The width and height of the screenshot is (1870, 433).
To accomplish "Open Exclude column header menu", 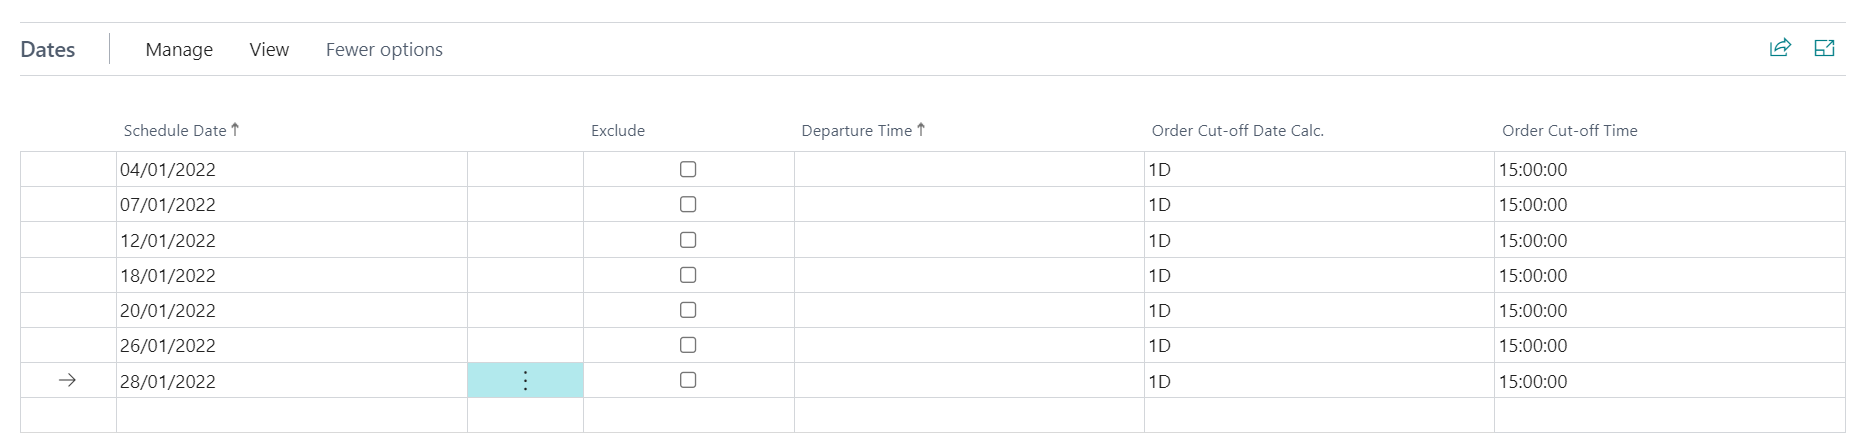I will (618, 130).
